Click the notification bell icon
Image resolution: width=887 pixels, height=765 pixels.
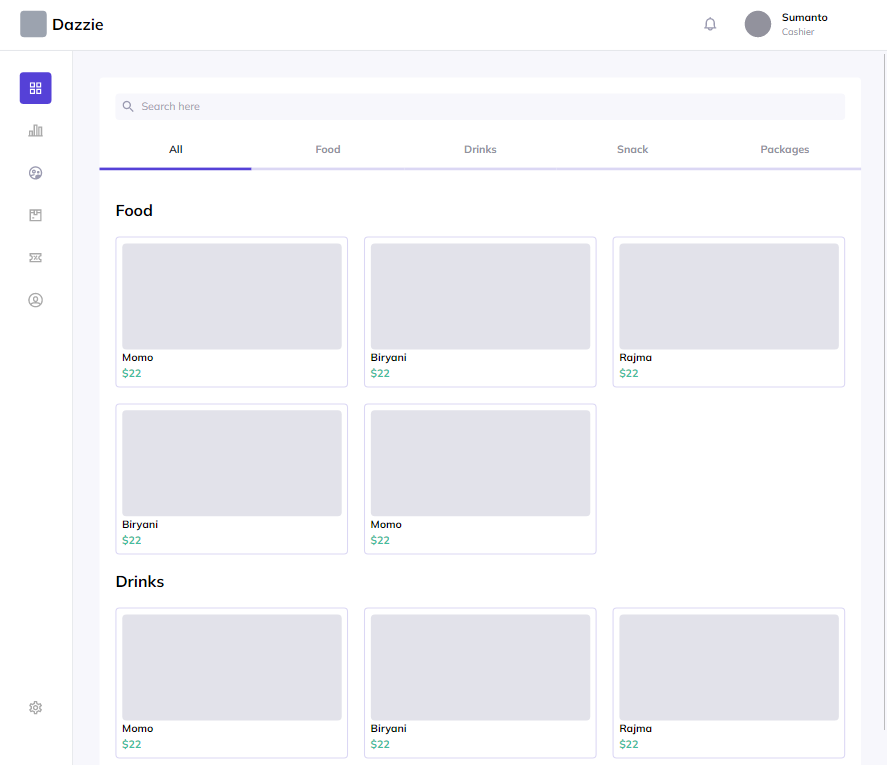710,24
